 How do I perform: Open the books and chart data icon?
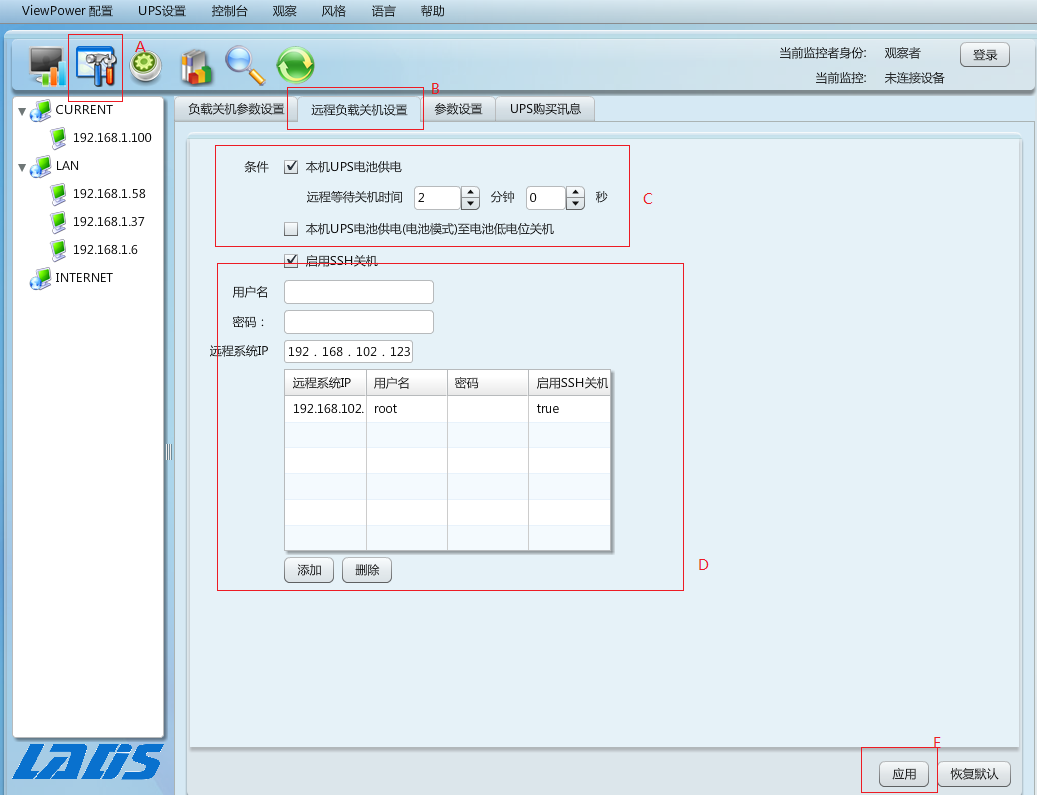click(196, 66)
